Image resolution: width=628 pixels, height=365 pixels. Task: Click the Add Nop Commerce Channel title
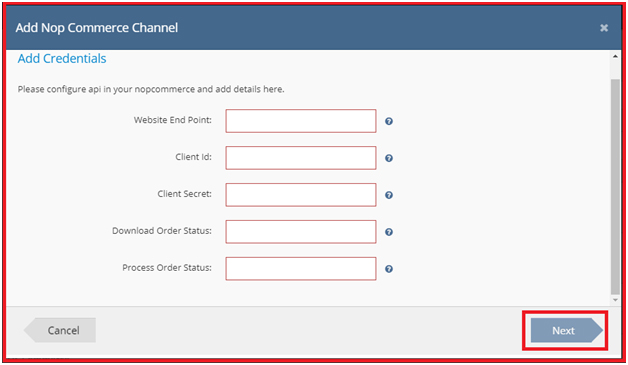pos(97,28)
